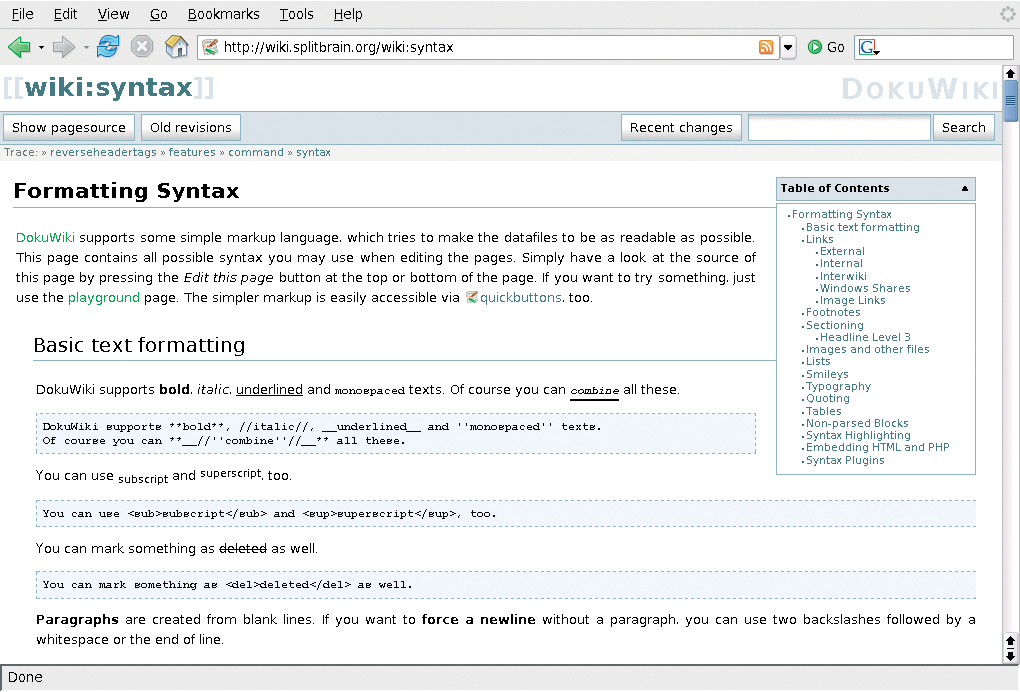The height and width of the screenshot is (692, 1020).
Task: Jump to Lists in the contents
Action: pos(818,361)
